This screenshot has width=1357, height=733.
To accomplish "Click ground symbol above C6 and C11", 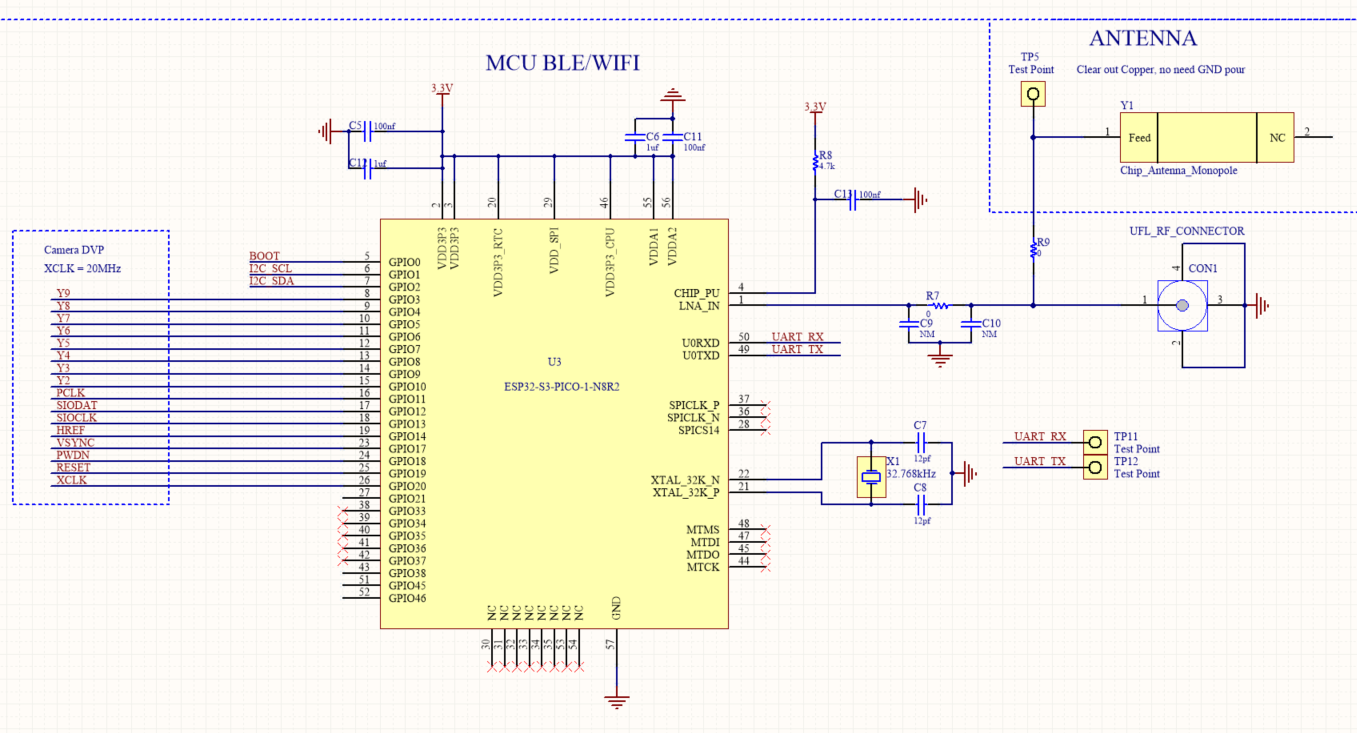I will pos(673,97).
